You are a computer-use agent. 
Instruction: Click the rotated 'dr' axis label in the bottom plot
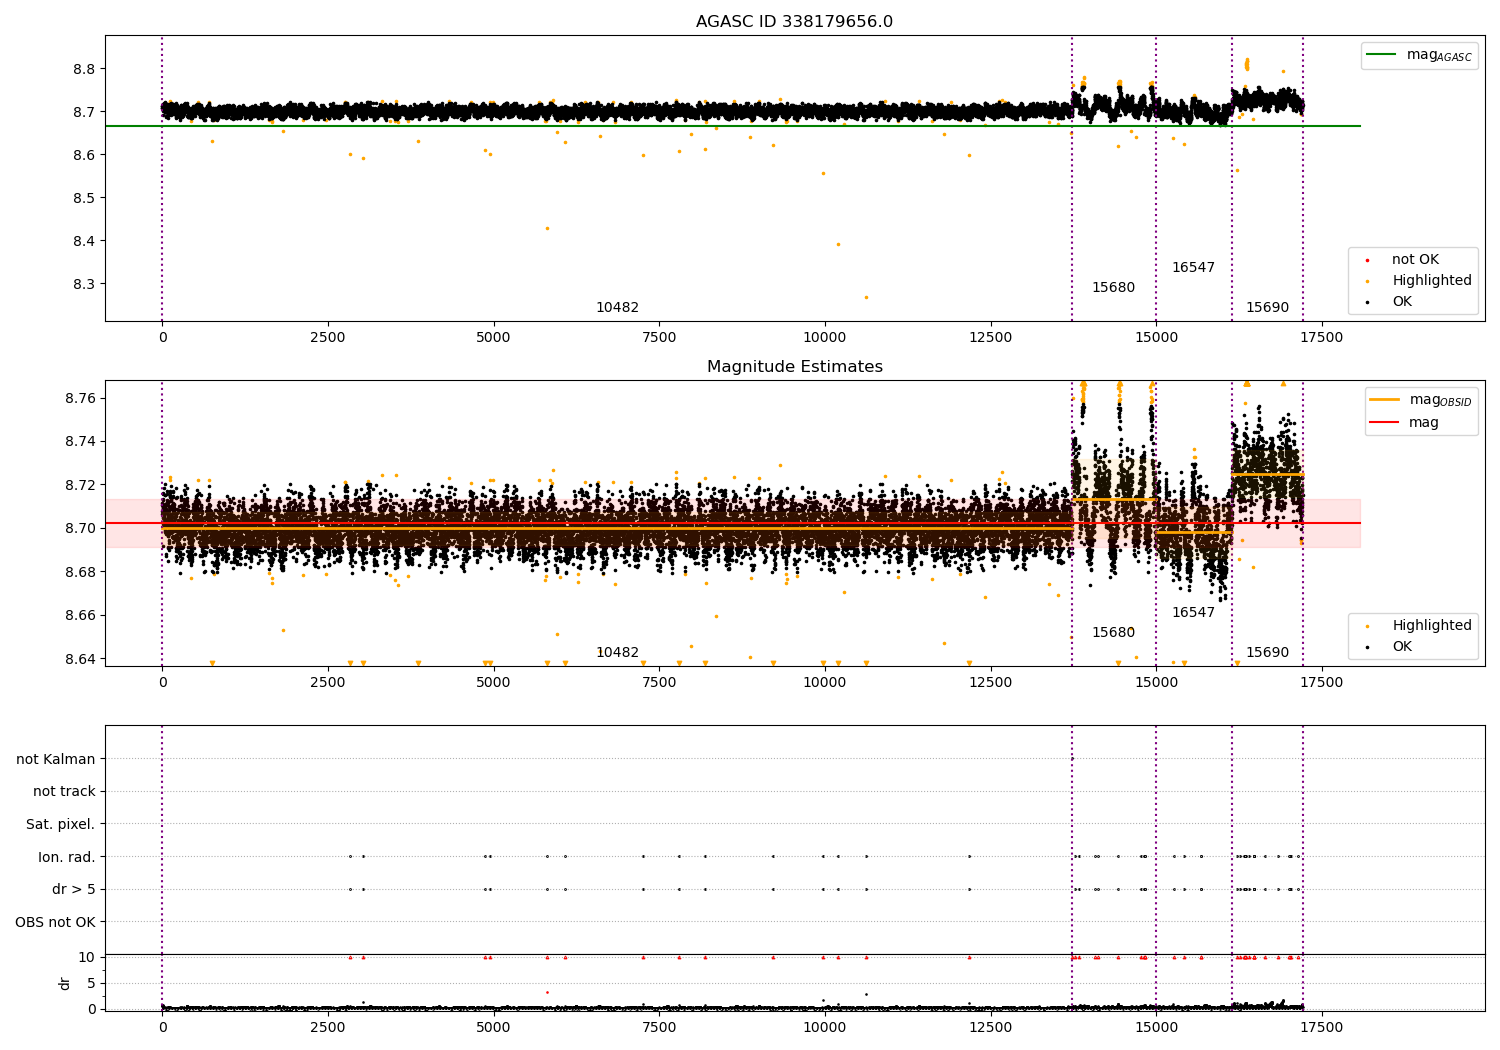coord(64,983)
